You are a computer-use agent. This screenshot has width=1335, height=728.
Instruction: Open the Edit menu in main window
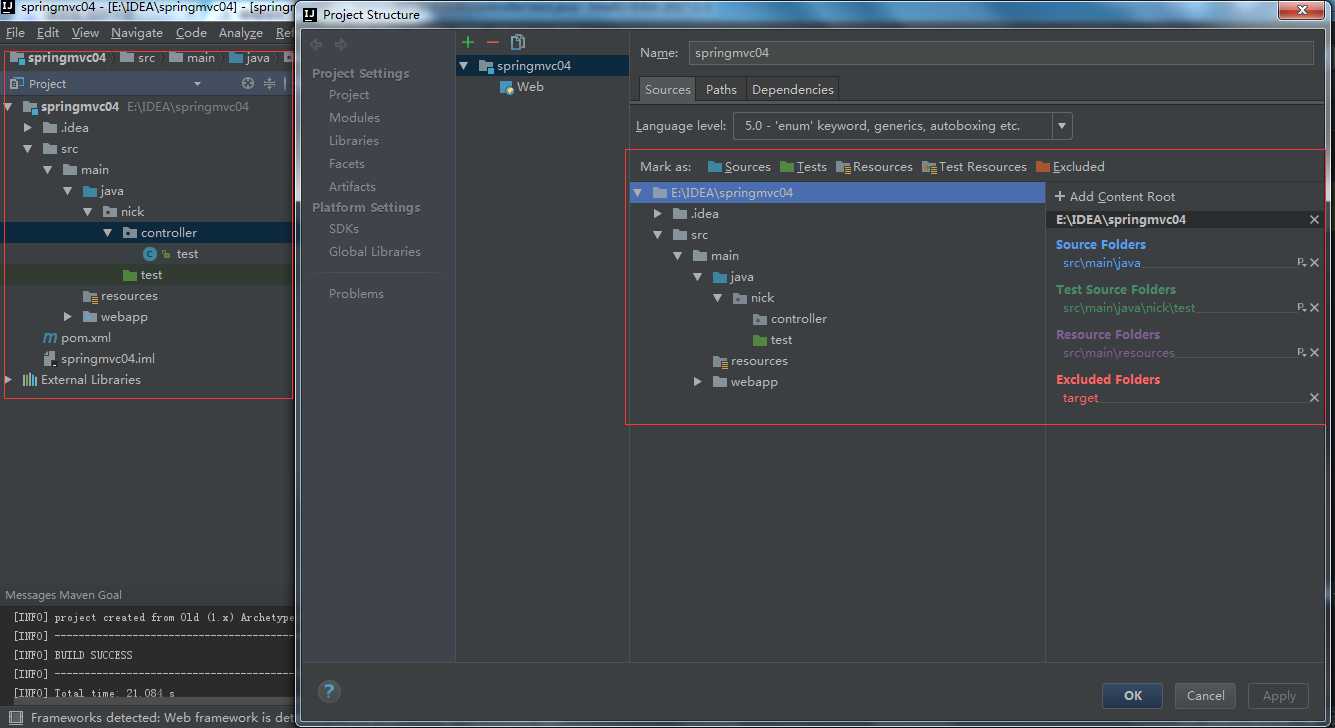[x=48, y=33]
